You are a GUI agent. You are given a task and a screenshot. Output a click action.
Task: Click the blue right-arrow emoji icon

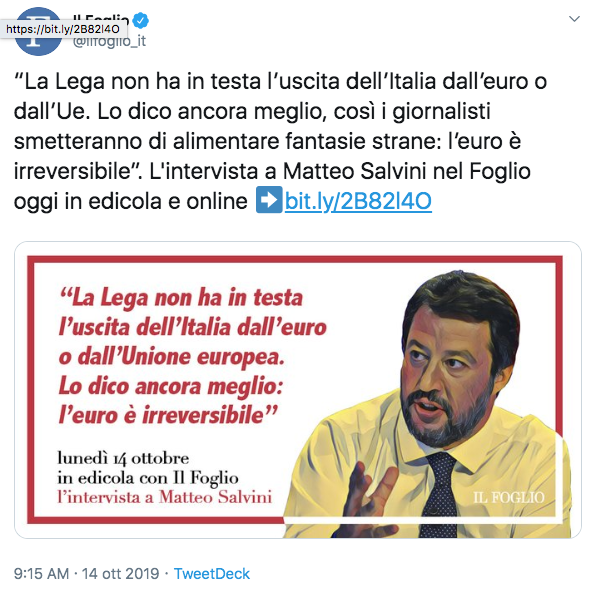pyautogui.click(x=269, y=200)
